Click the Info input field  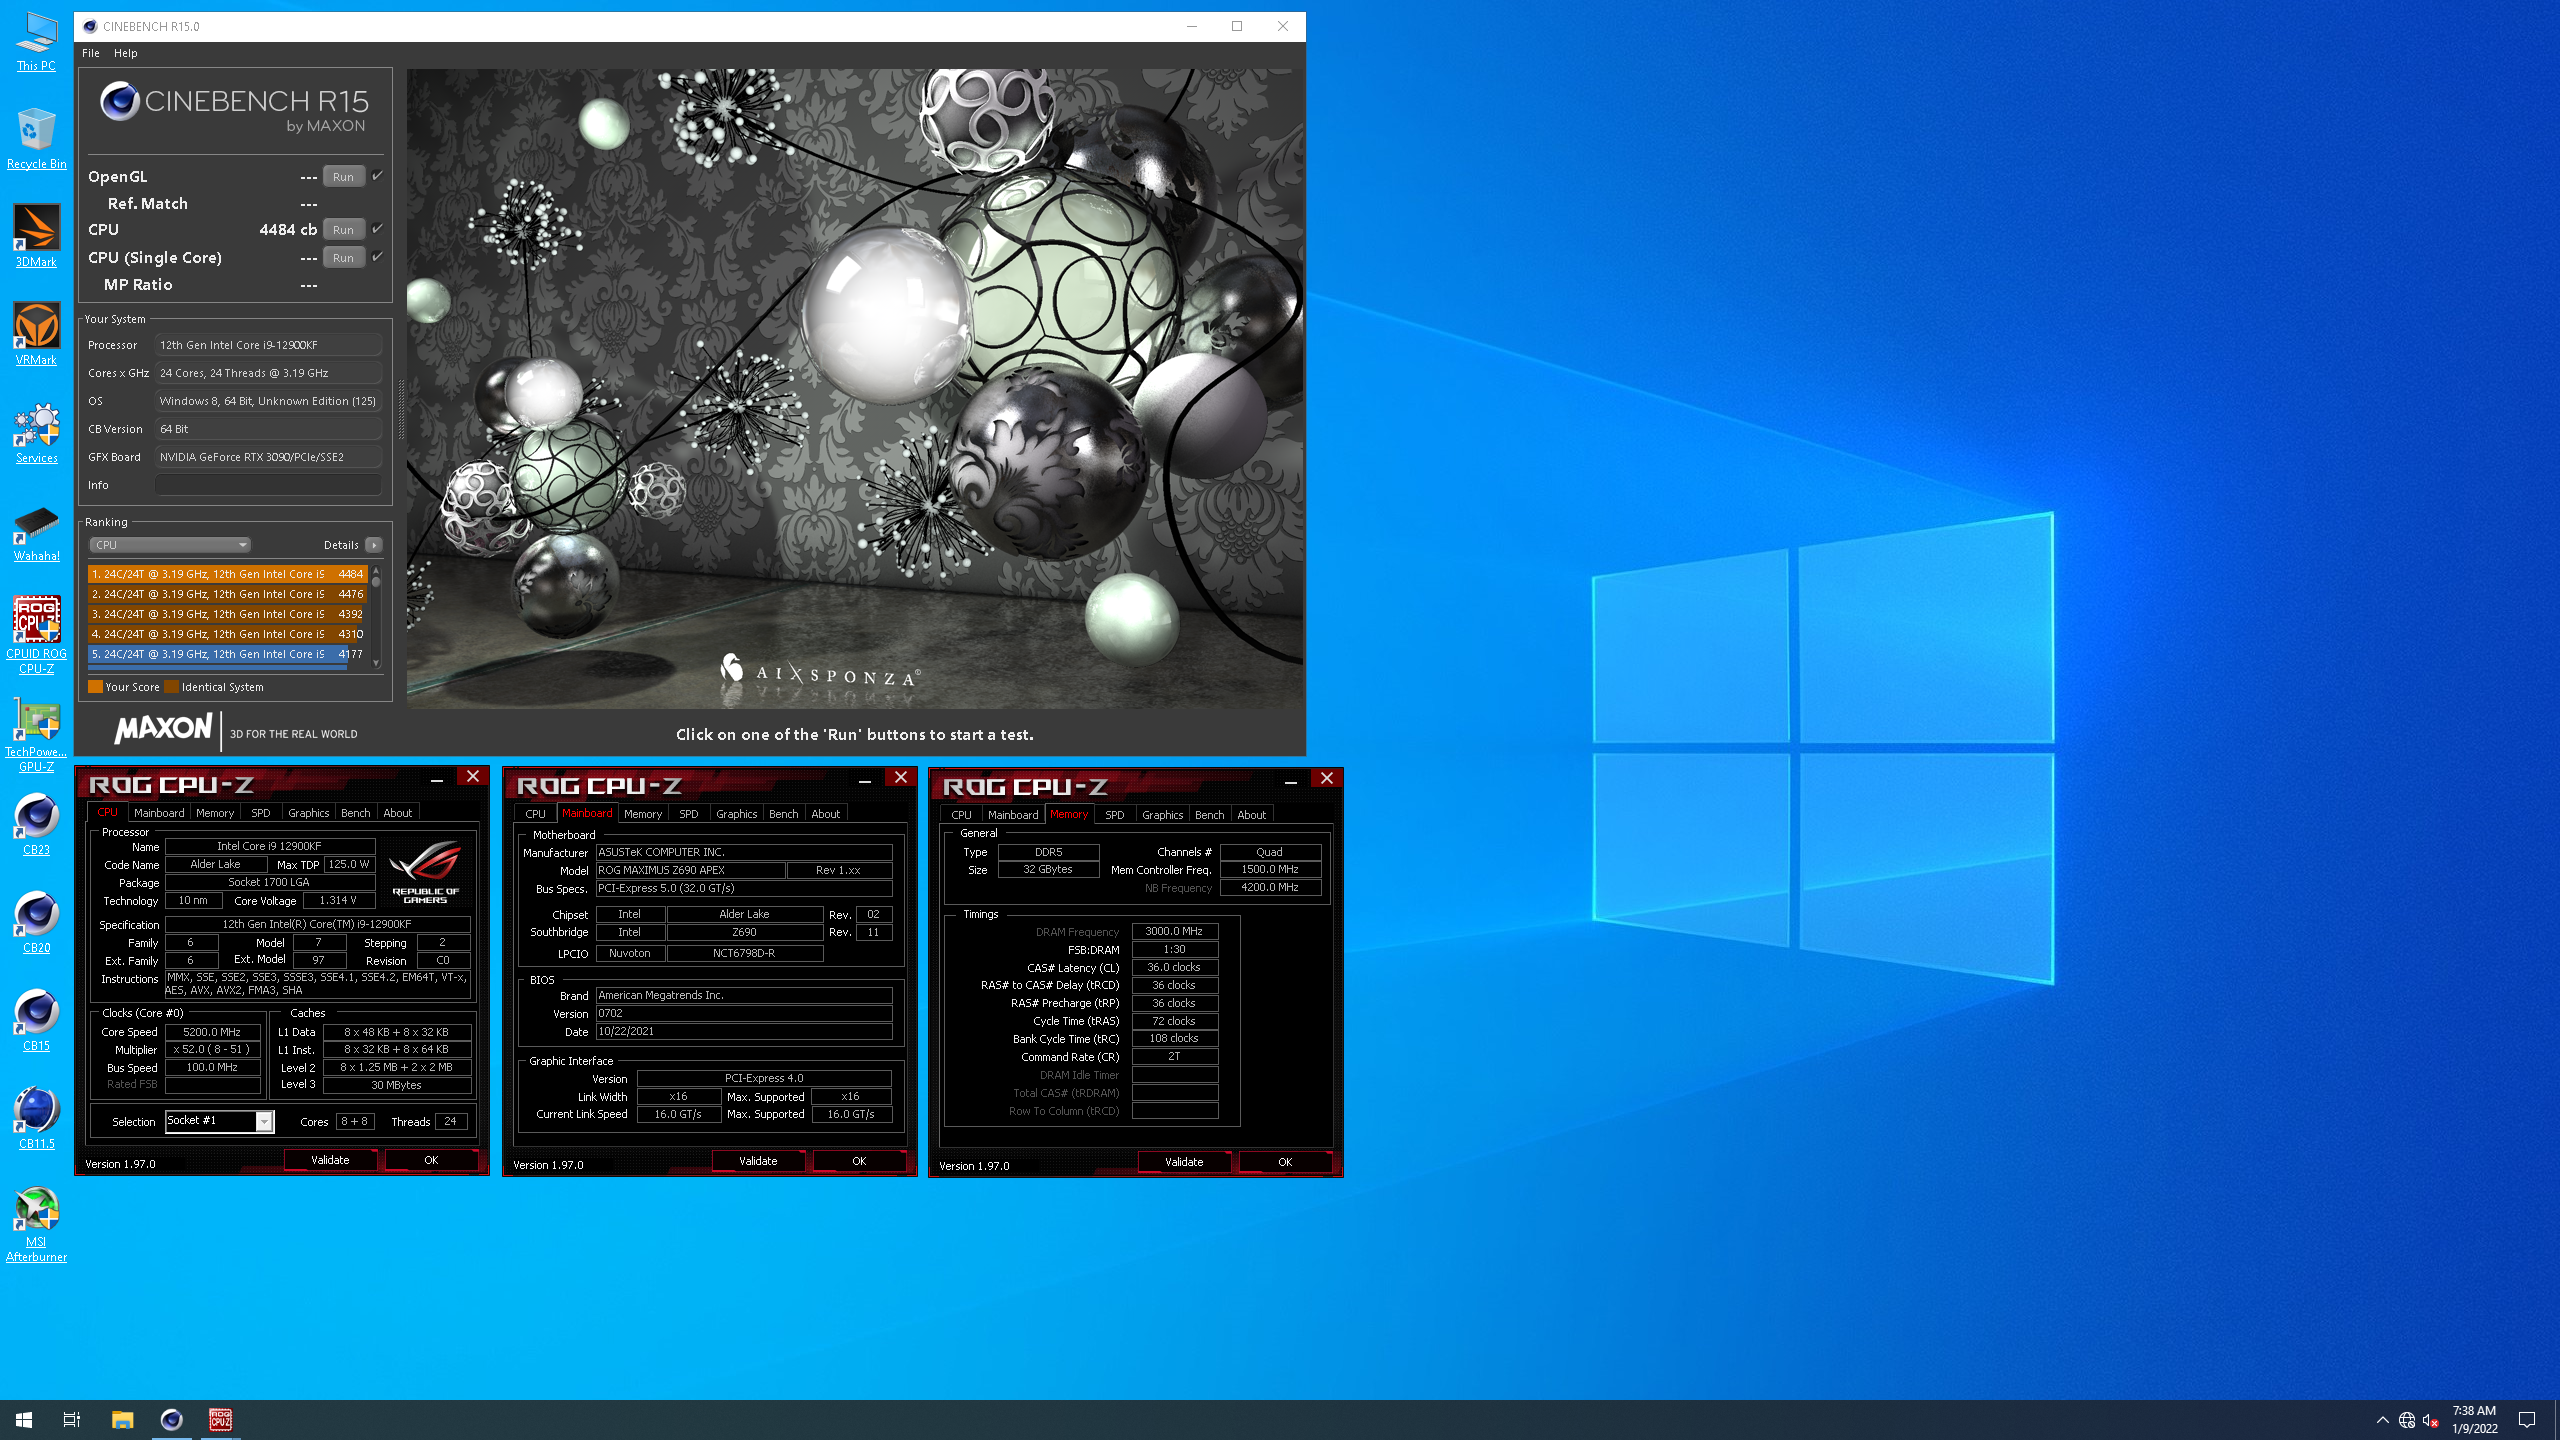coord(268,485)
